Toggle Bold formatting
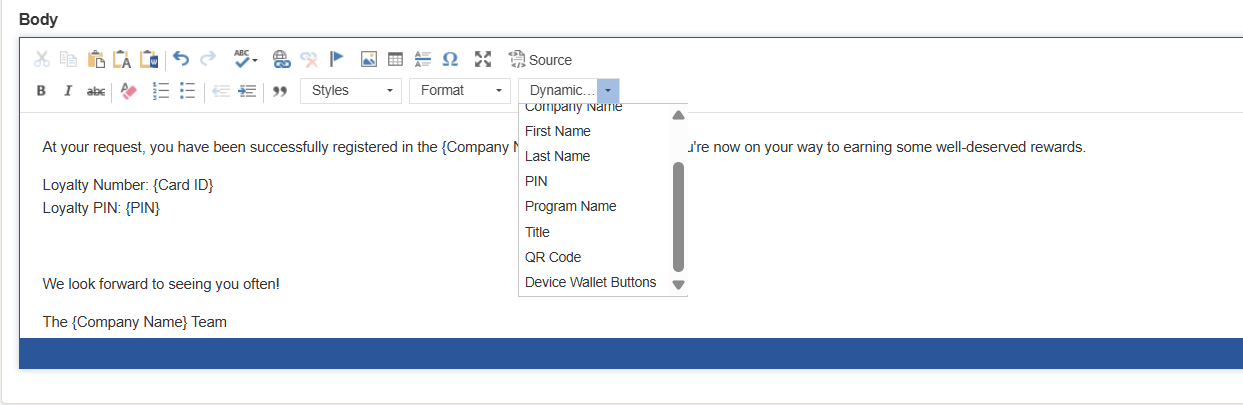This screenshot has width=1243, height=405. (x=41, y=91)
